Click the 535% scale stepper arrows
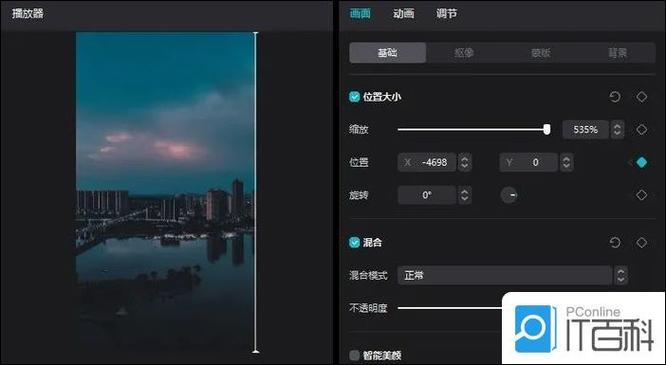 (x=617, y=130)
